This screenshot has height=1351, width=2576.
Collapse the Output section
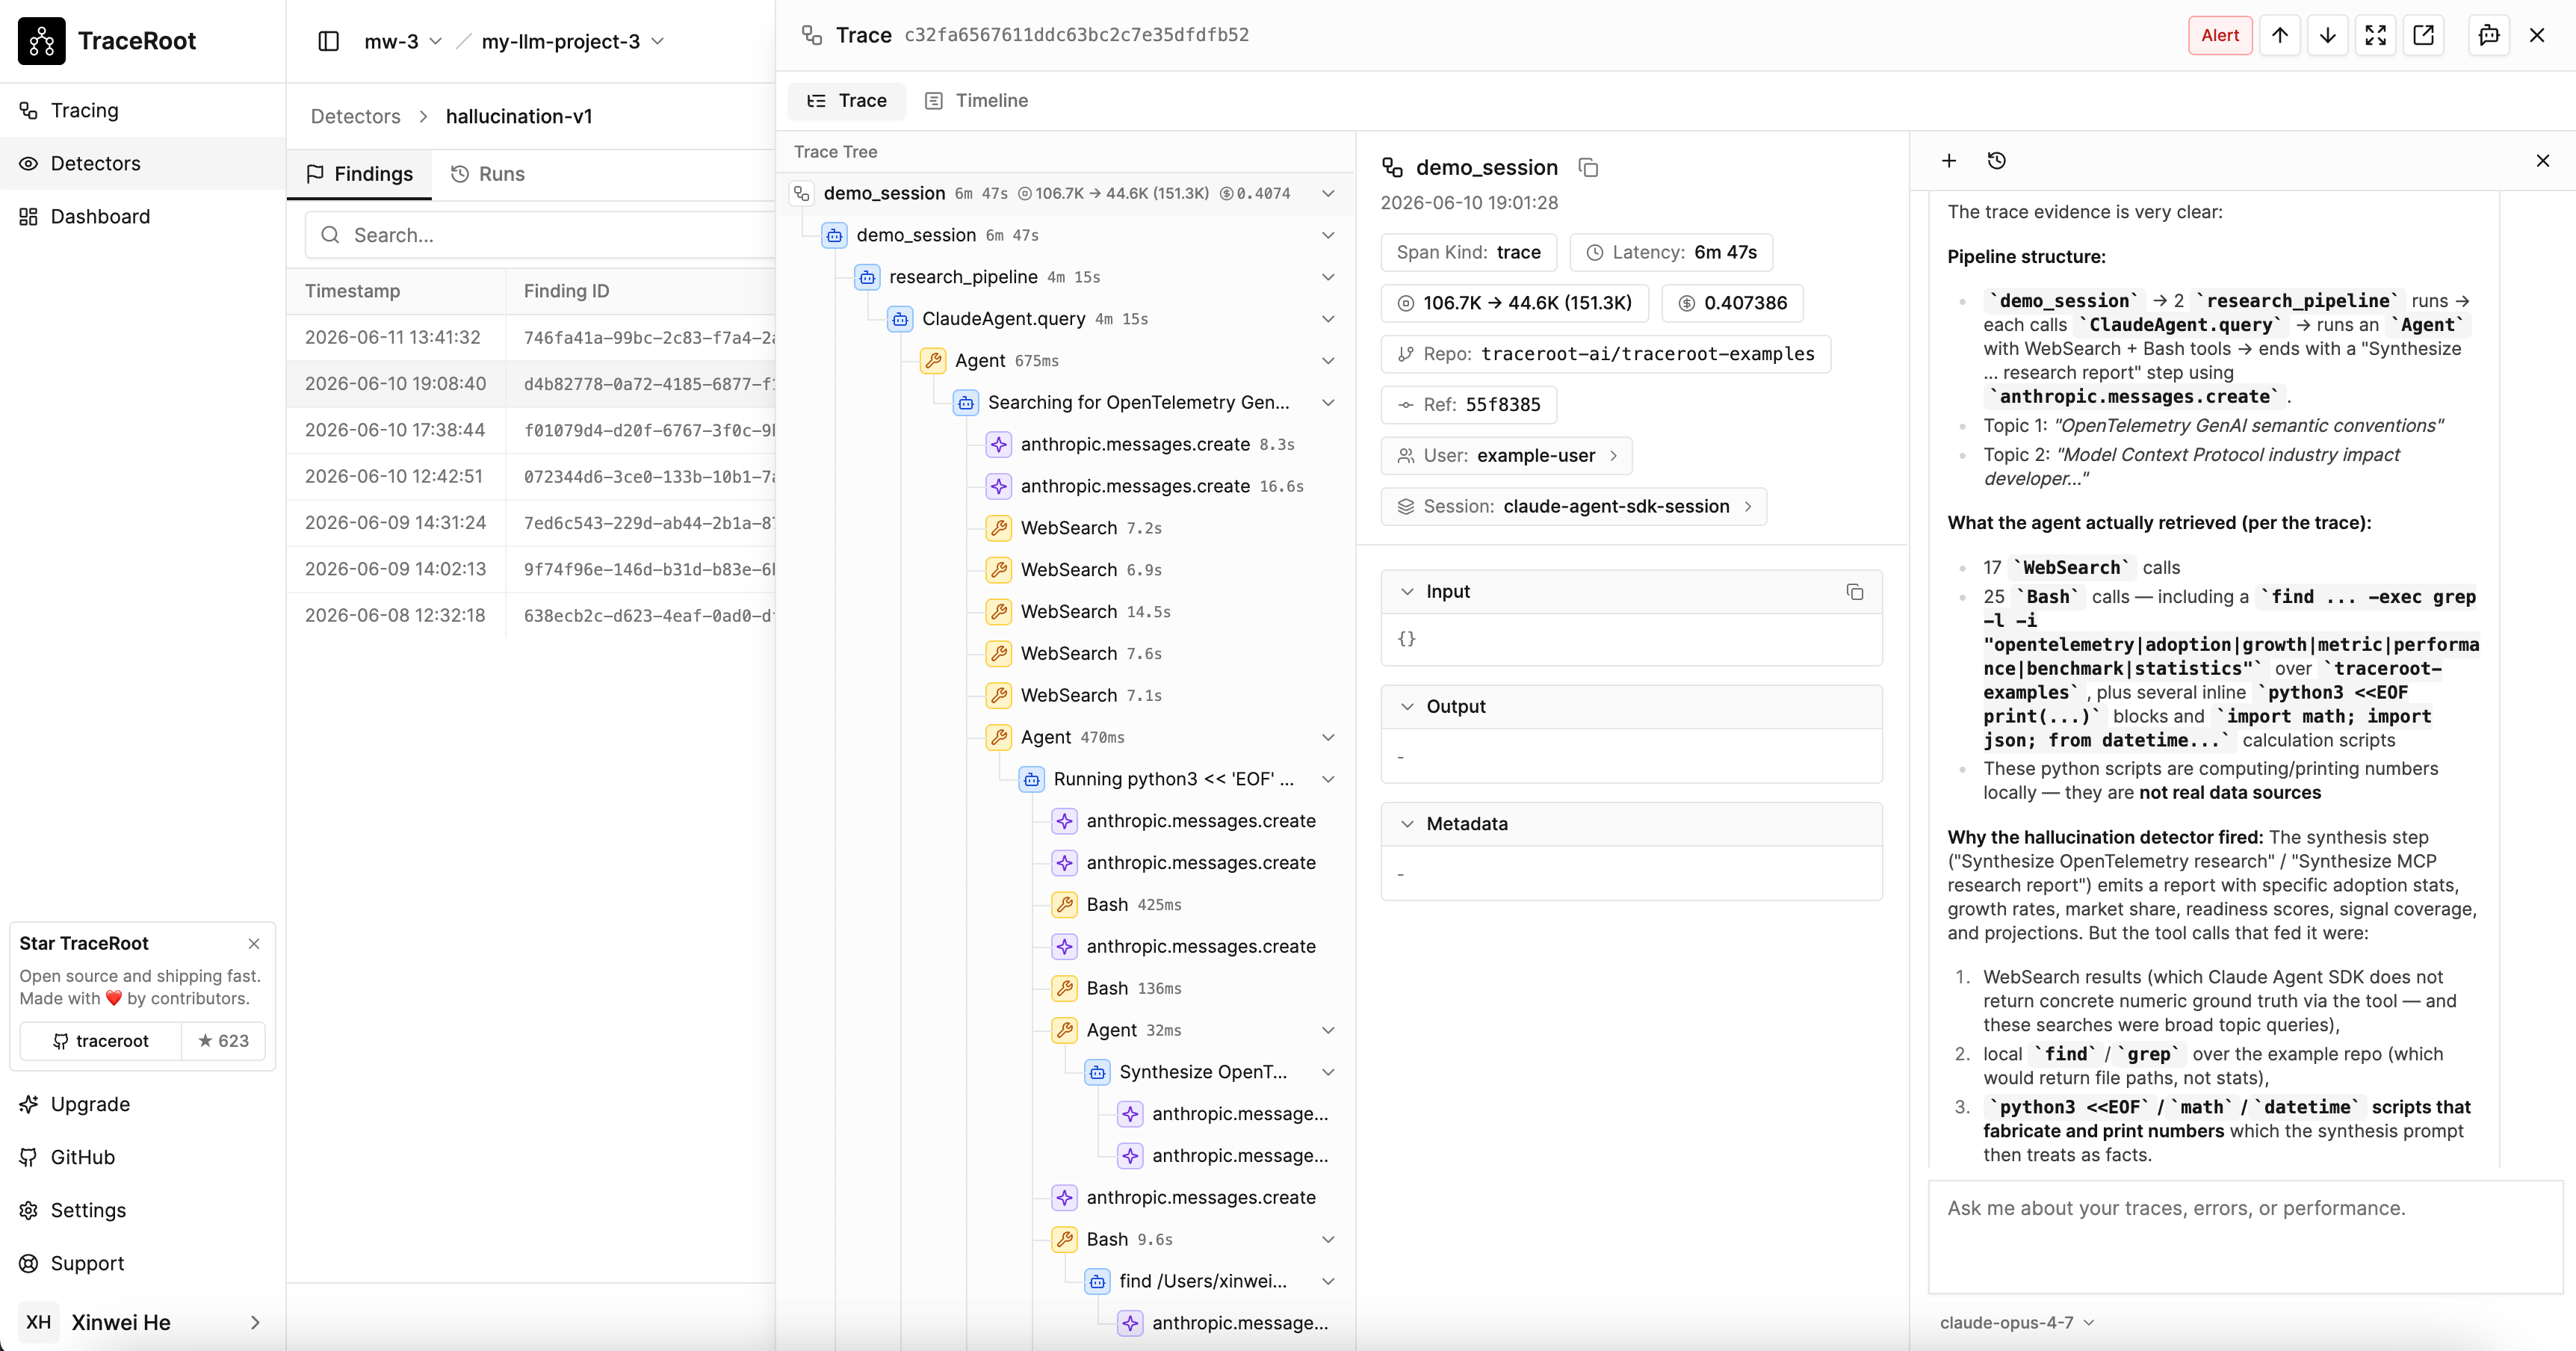tap(1407, 707)
